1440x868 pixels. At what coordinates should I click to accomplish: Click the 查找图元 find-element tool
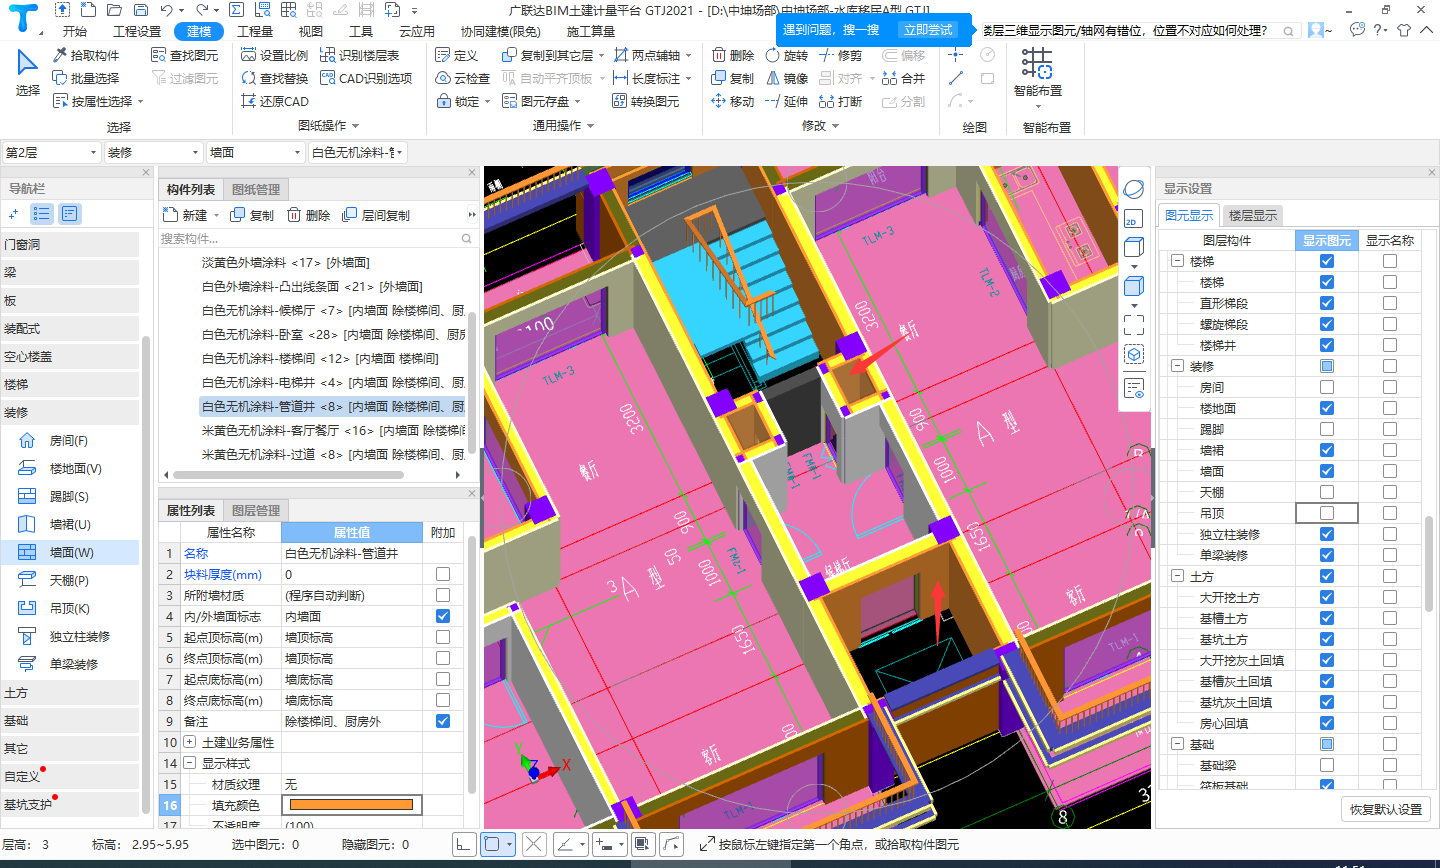(x=185, y=56)
